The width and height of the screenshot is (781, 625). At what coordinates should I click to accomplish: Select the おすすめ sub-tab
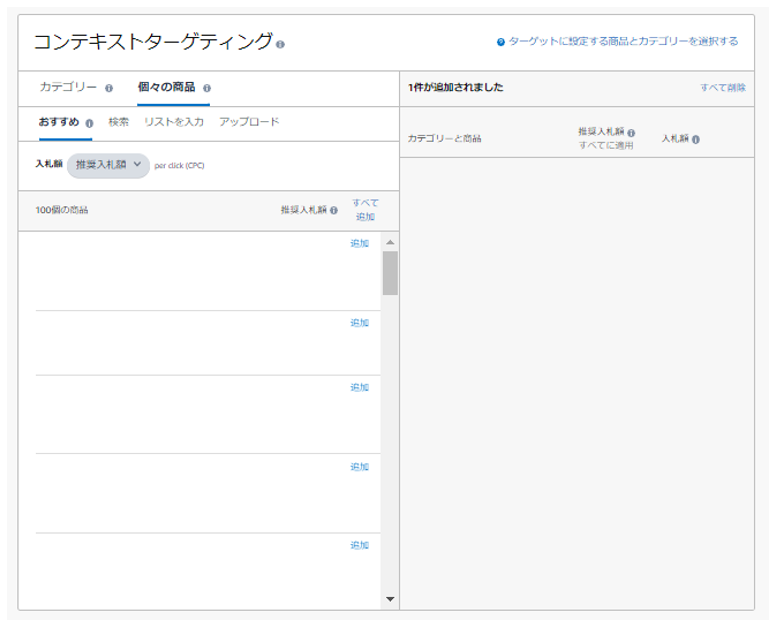point(59,122)
